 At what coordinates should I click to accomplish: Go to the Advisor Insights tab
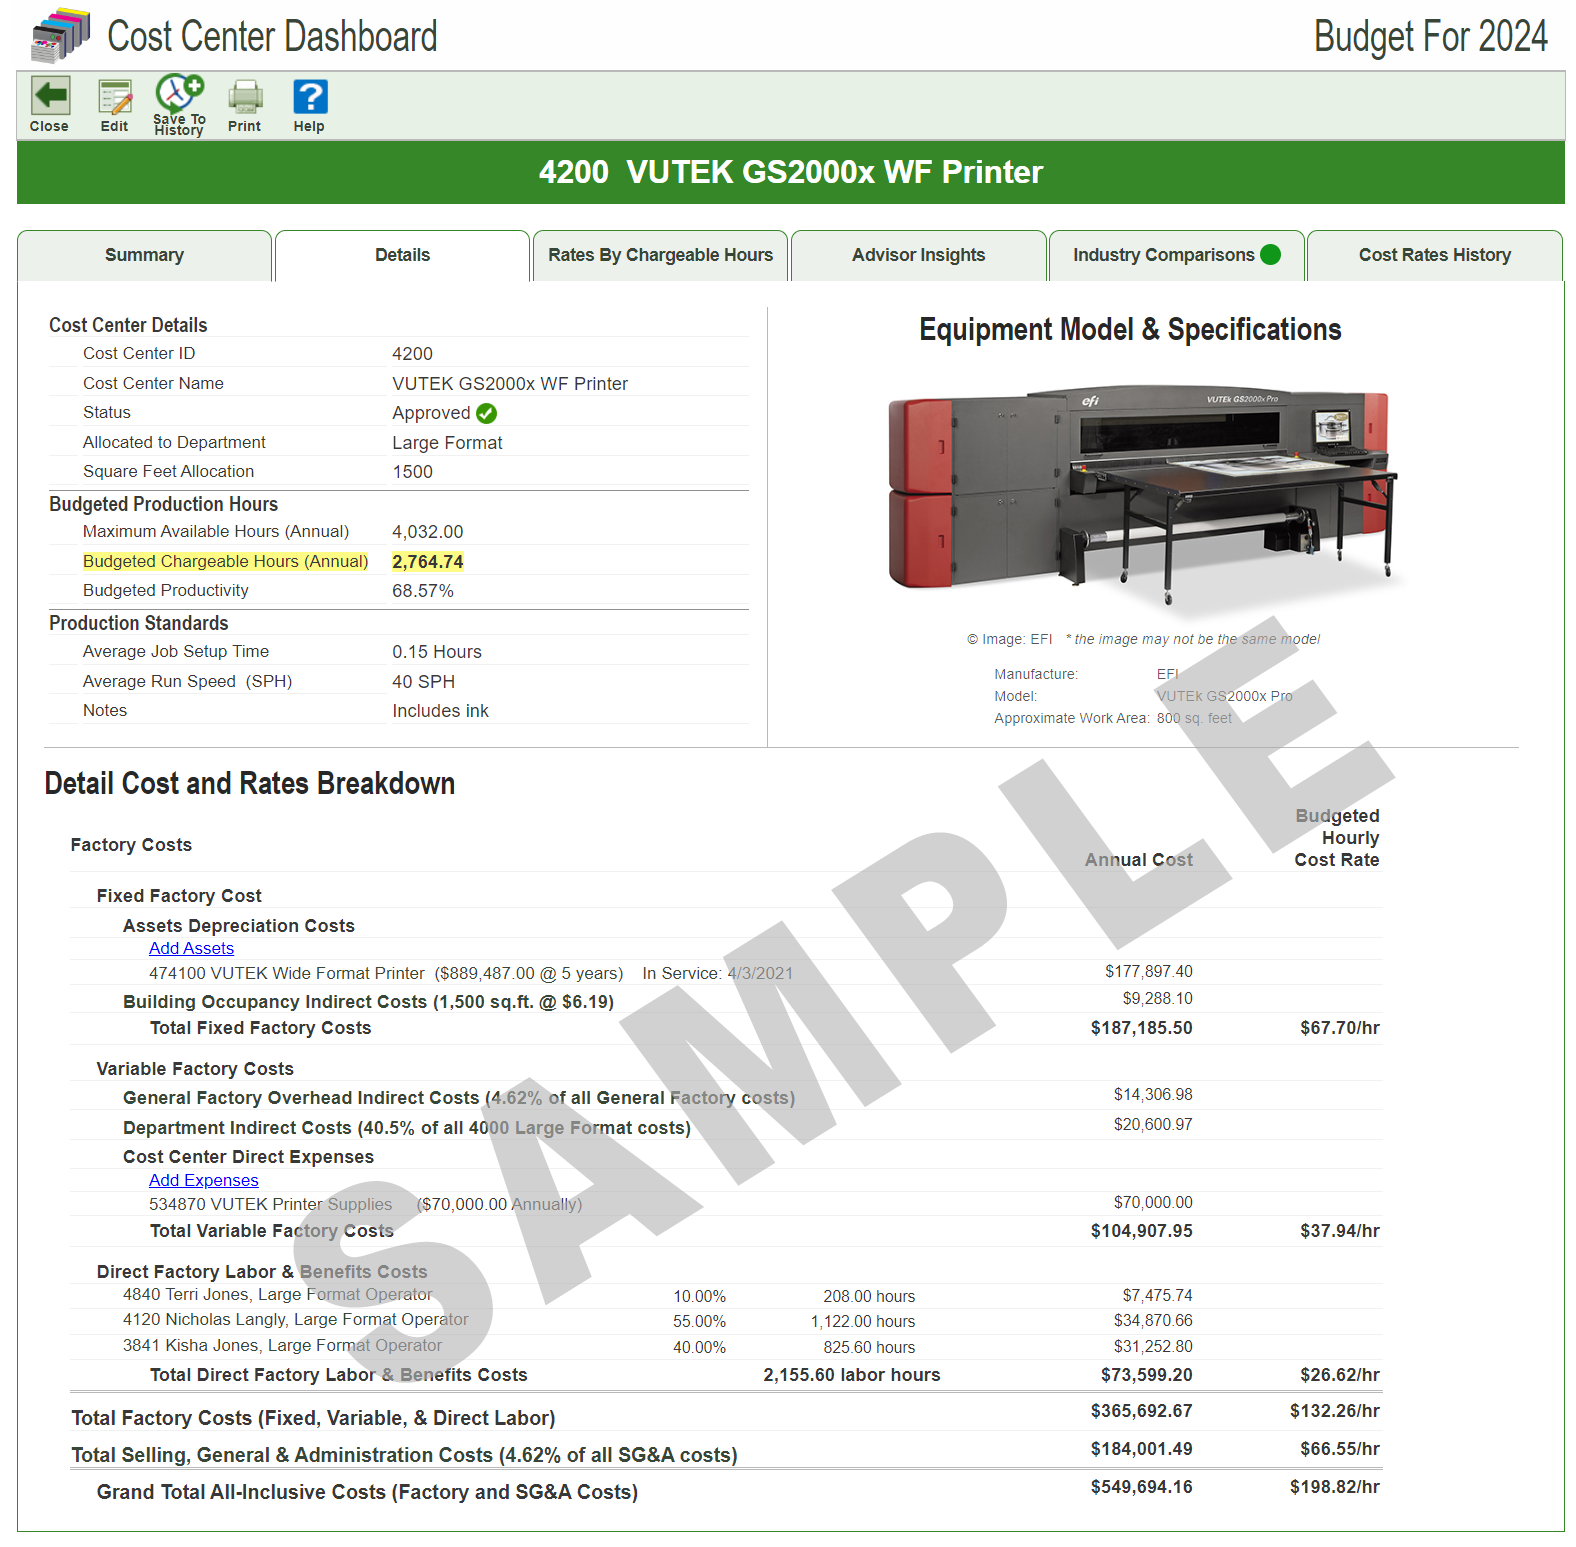click(919, 256)
